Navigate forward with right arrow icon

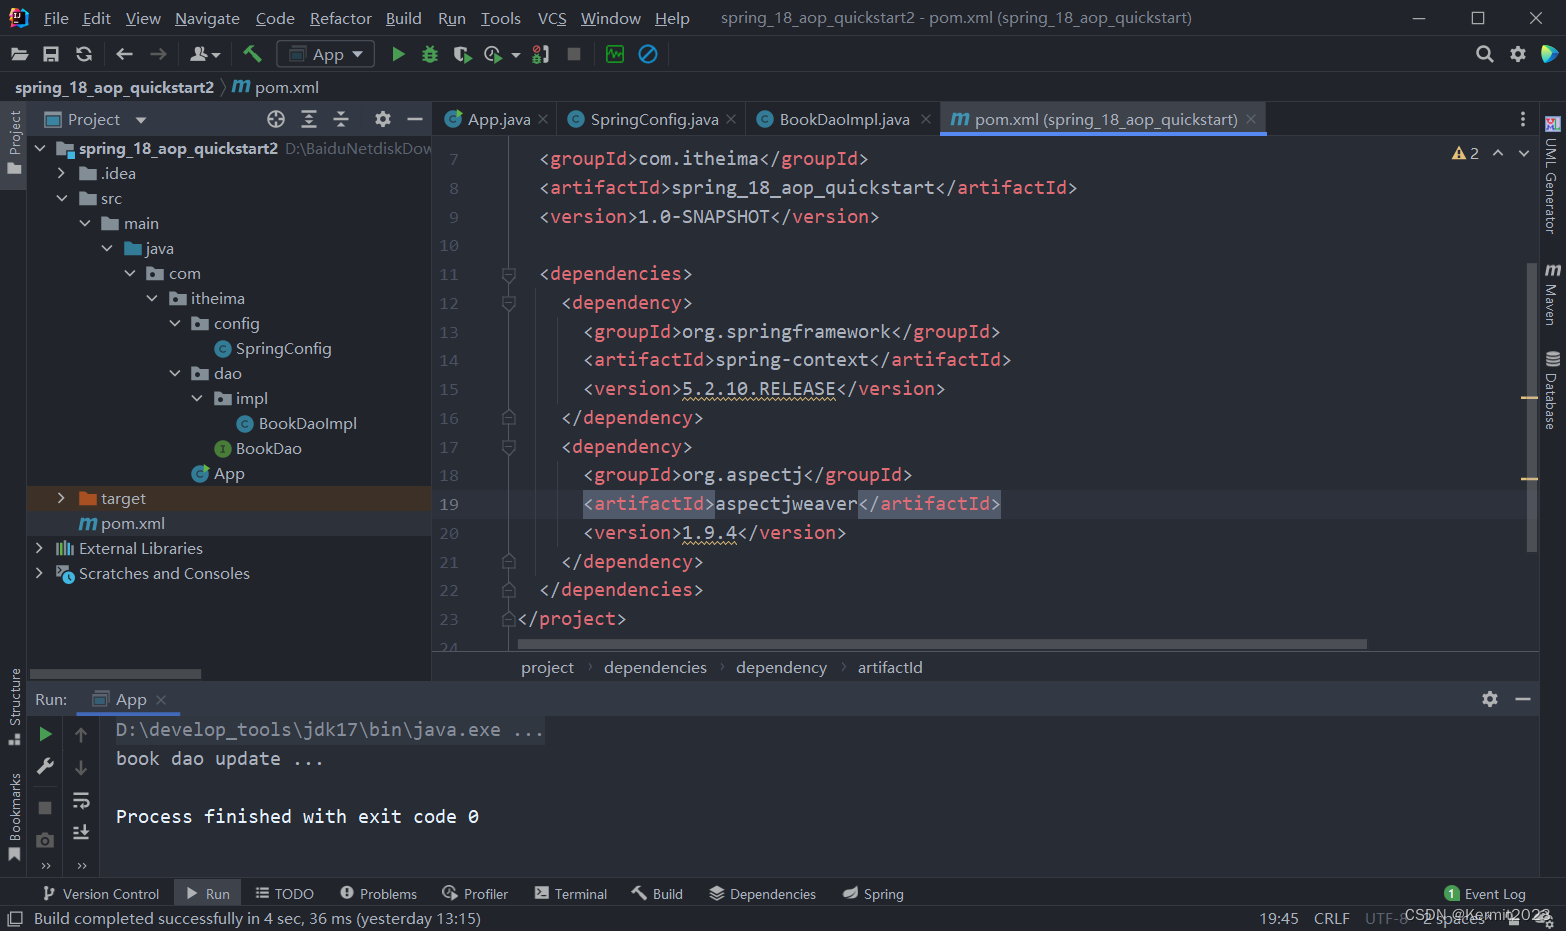pyautogui.click(x=158, y=54)
